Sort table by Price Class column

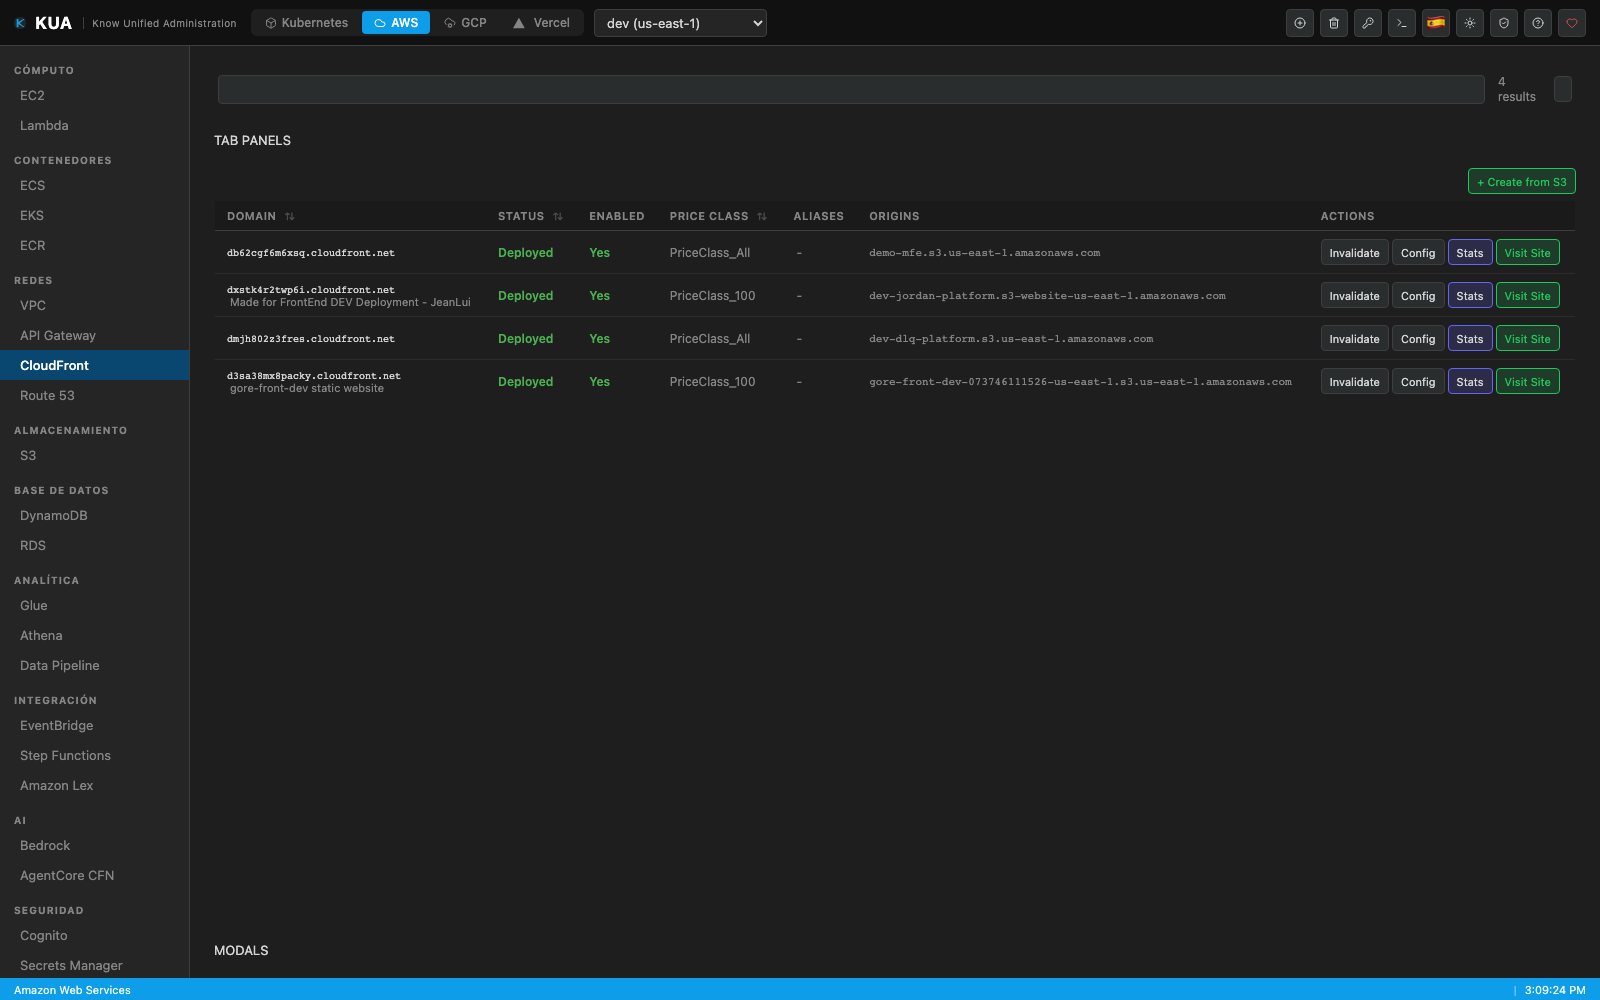coord(718,216)
